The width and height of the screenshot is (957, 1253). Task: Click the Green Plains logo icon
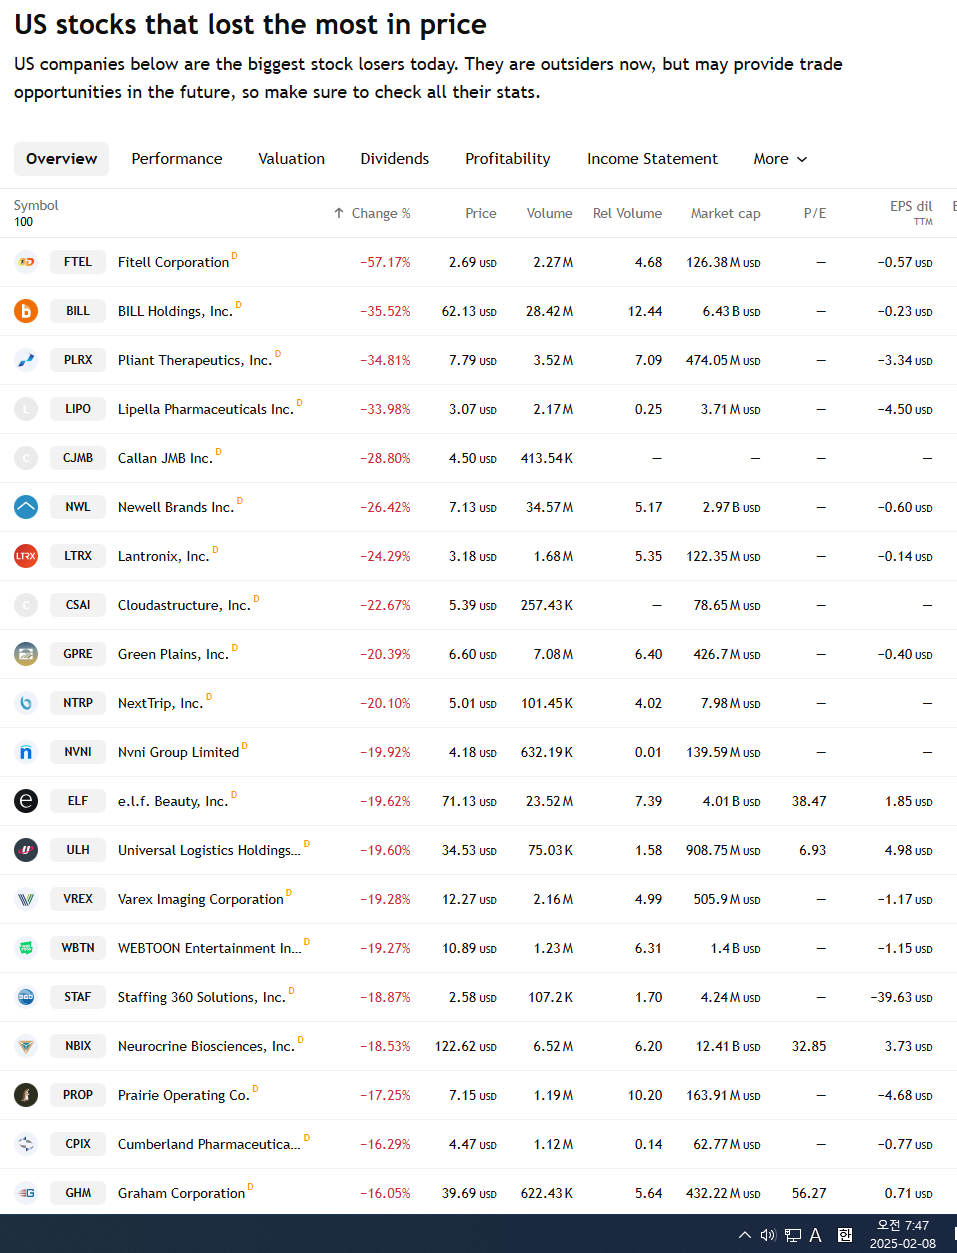(x=26, y=654)
